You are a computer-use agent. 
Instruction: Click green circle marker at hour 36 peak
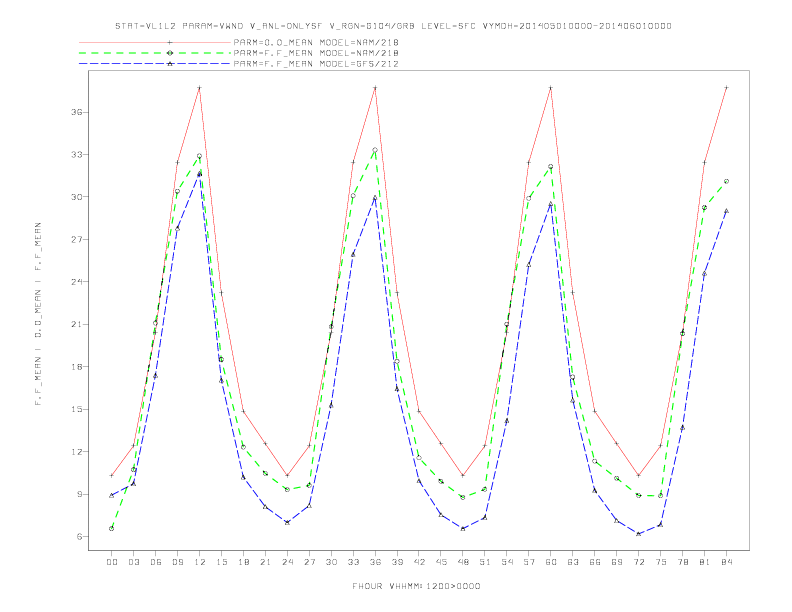pyautogui.click(x=375, y=150)
